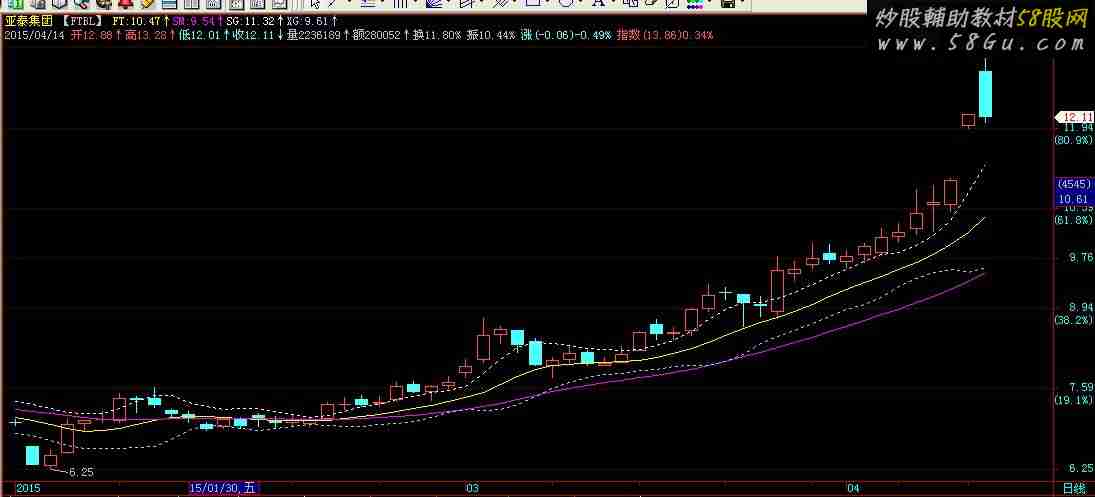Click the date 2015/04/14 in info bar
This screenshot has width=1095, height=497.
(x=33, y=35)
